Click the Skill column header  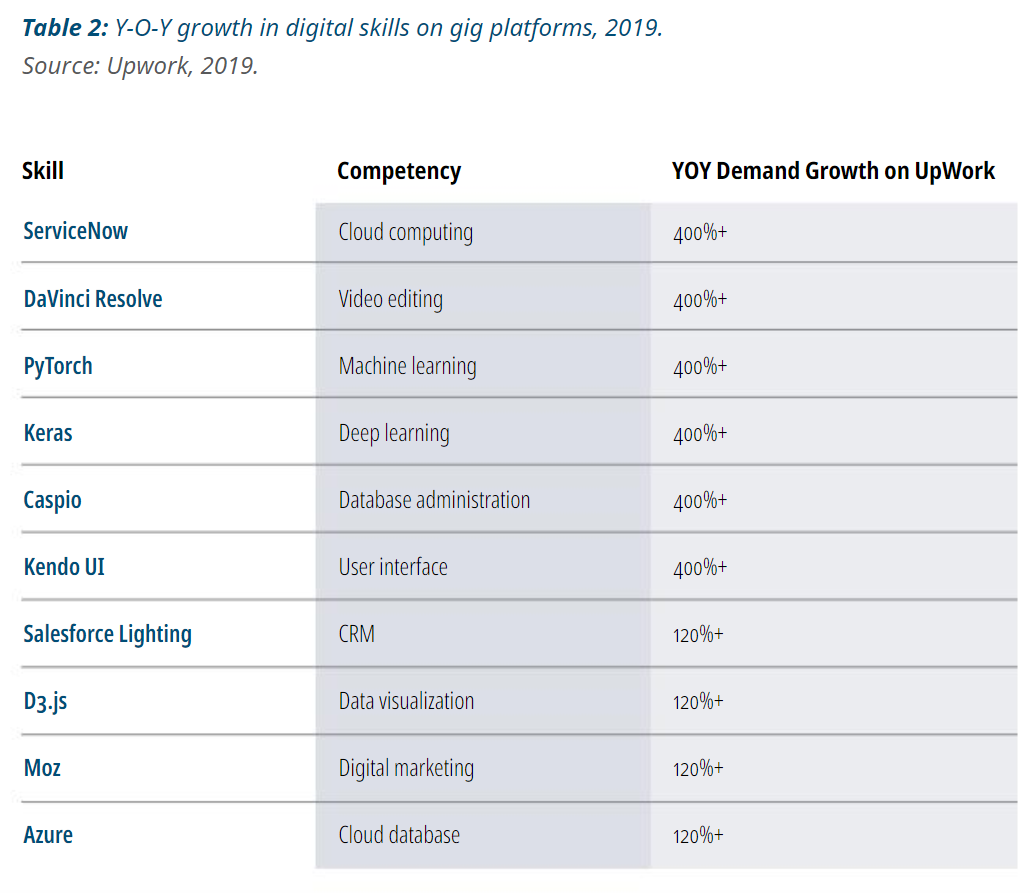coord(43,171)
